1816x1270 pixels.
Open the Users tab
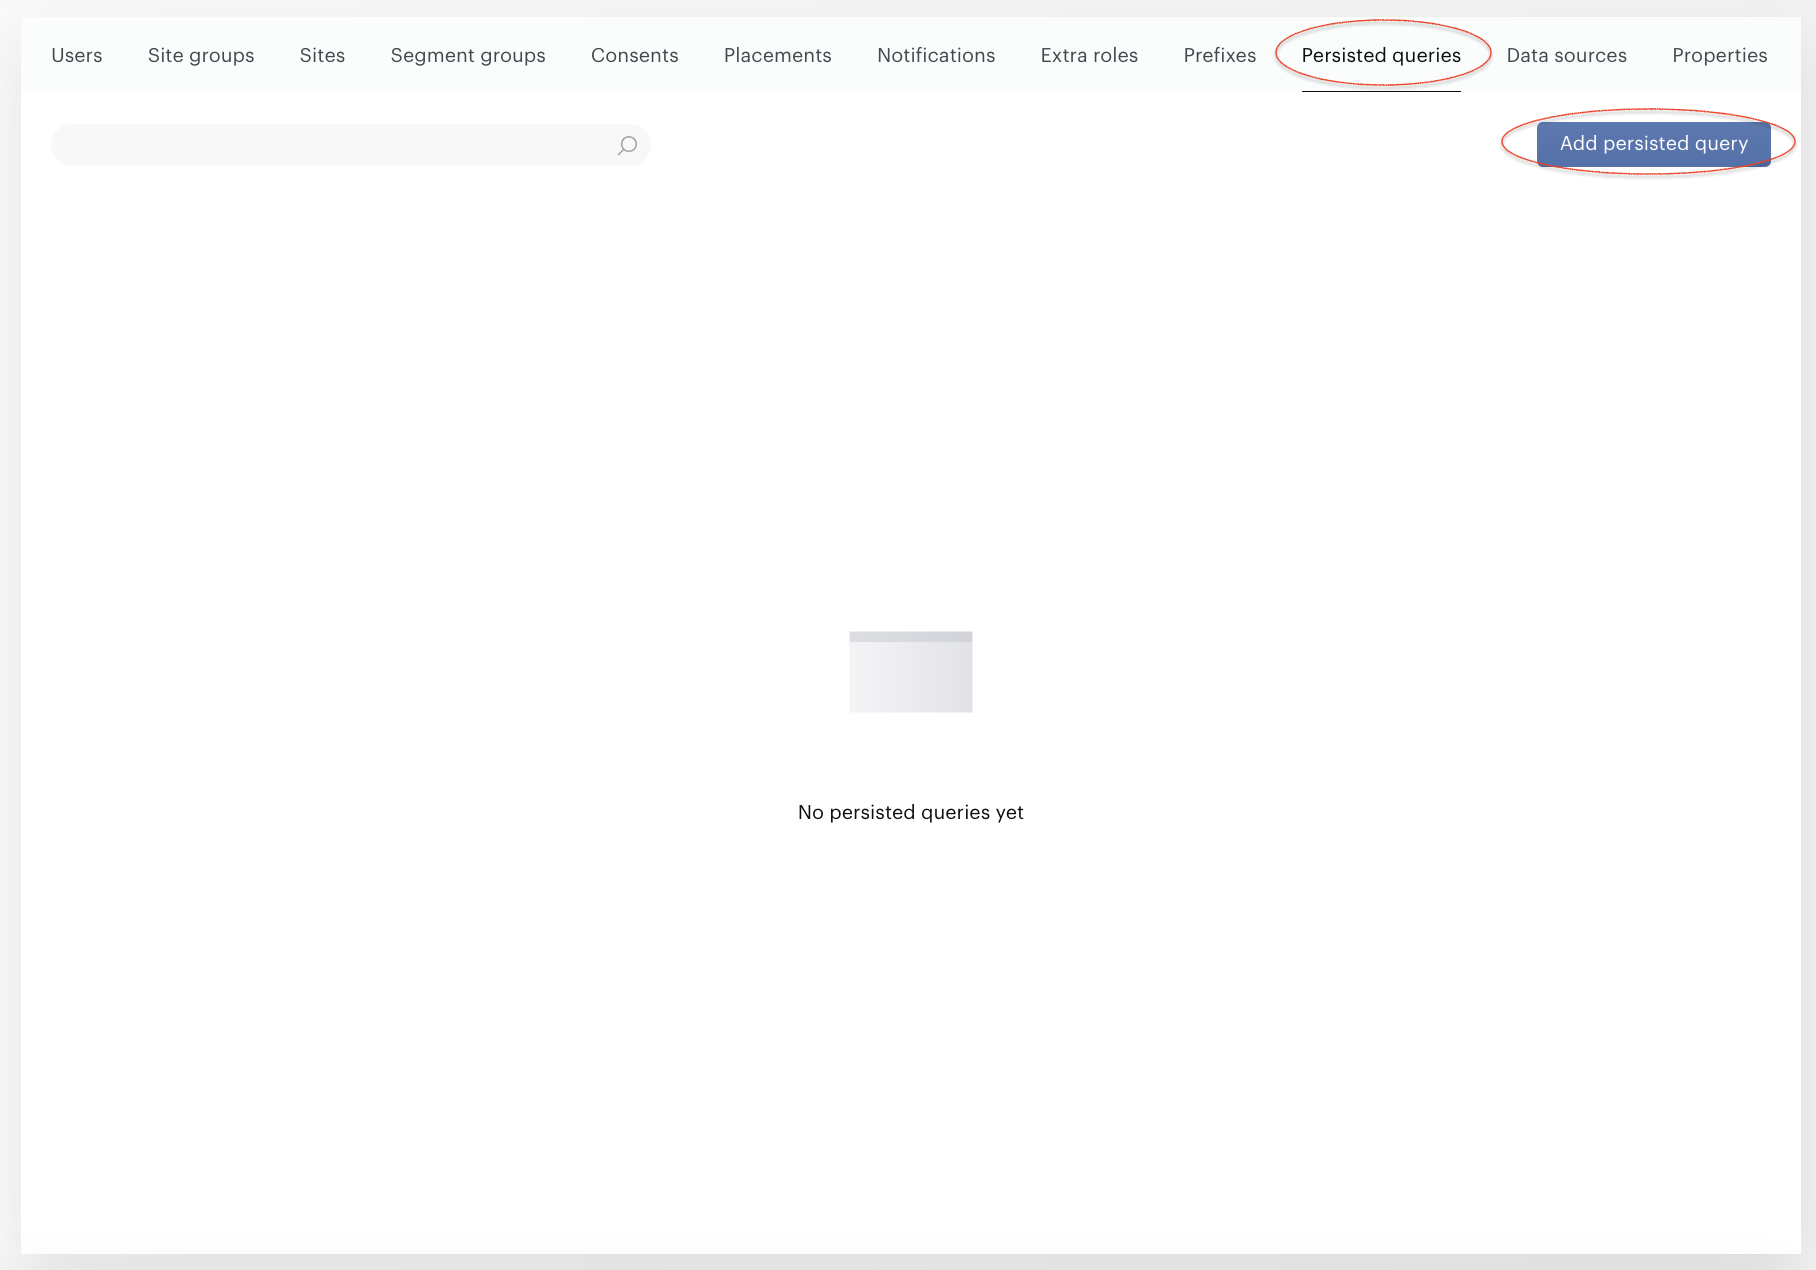tap(77, 56)
